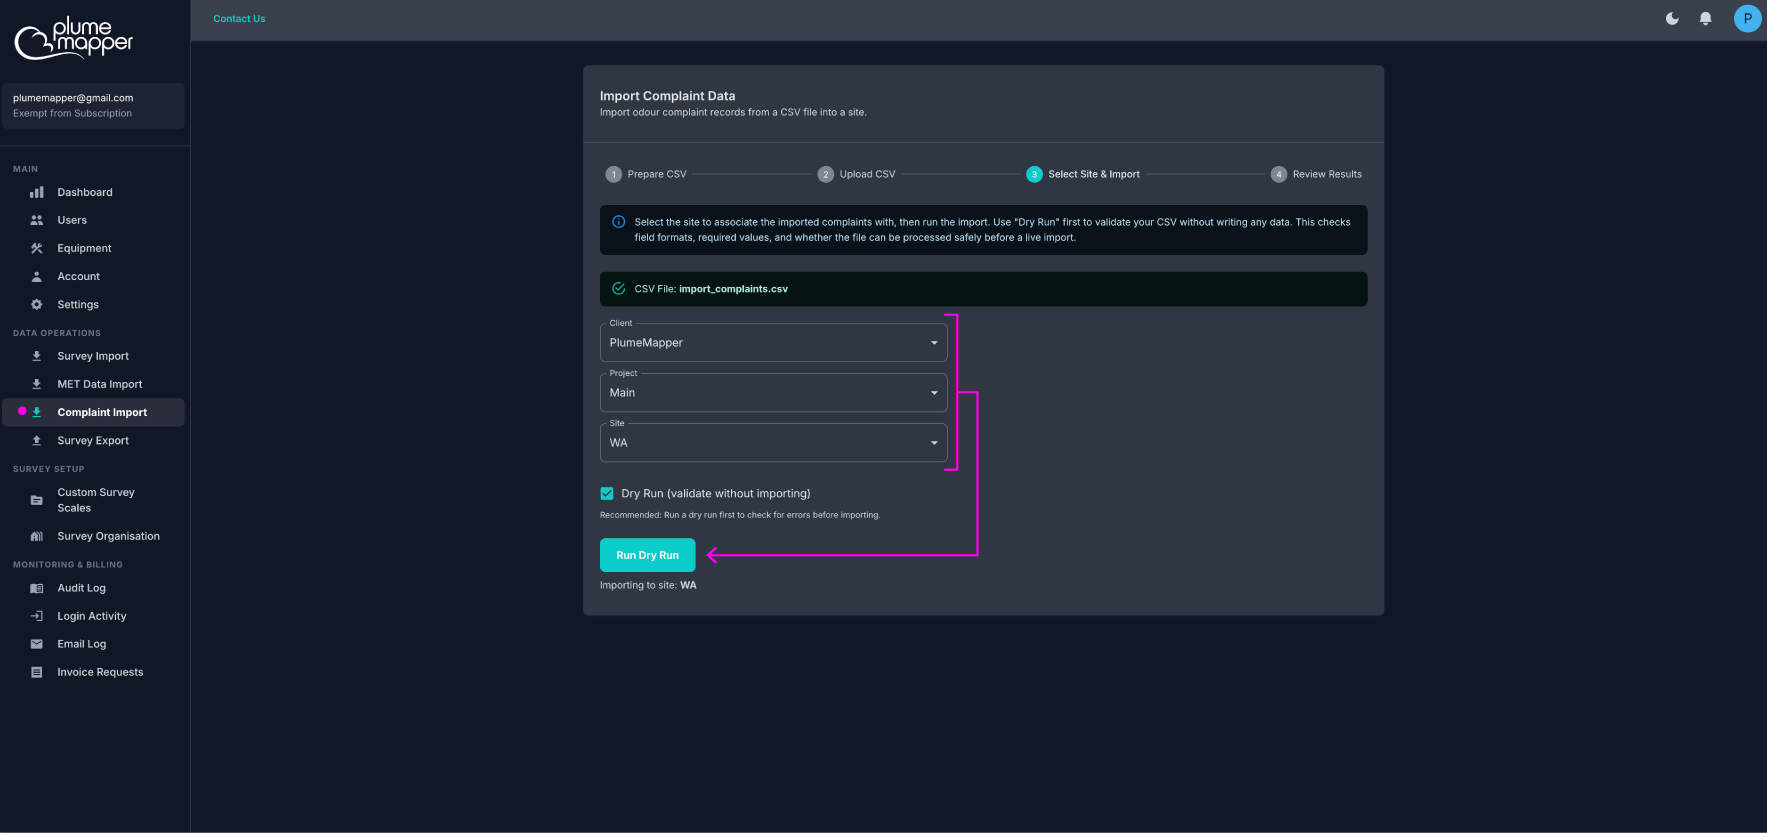Click the Import Complaint Data heading
1767x833 pixels.
pos(667,96)
